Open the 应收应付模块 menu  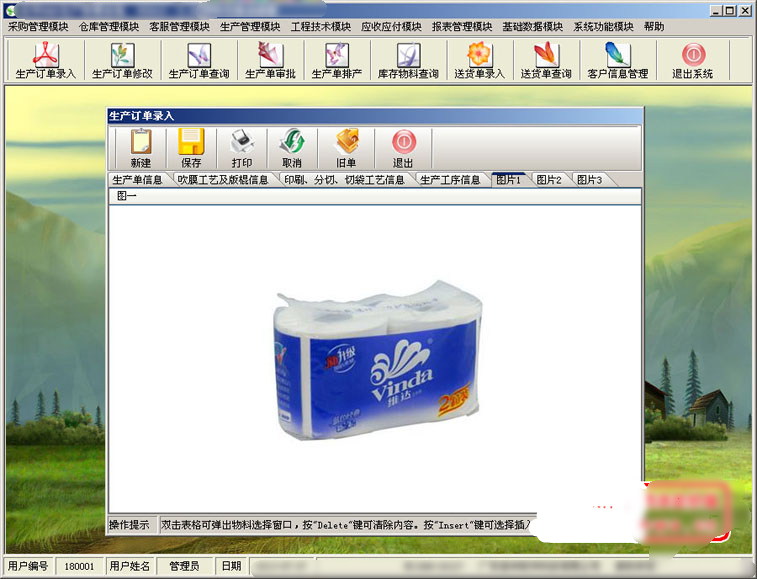click(x=391, y=27)
